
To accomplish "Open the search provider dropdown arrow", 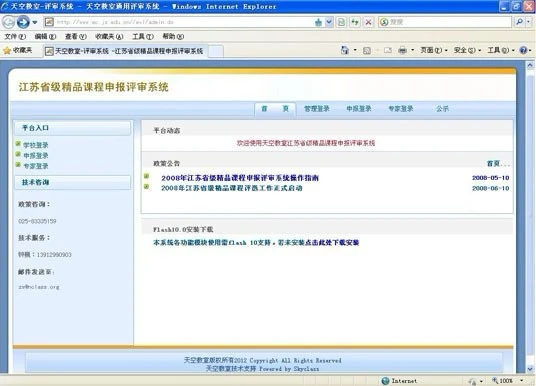I will point(529,22).
